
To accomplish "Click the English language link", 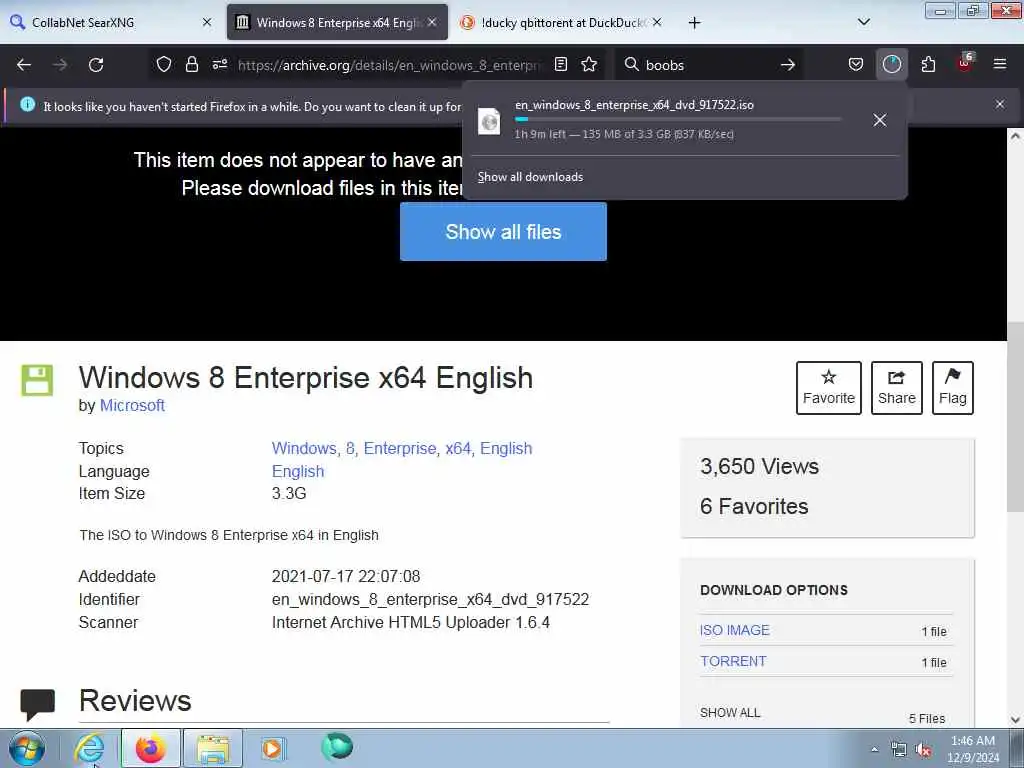I will point(298,472).
